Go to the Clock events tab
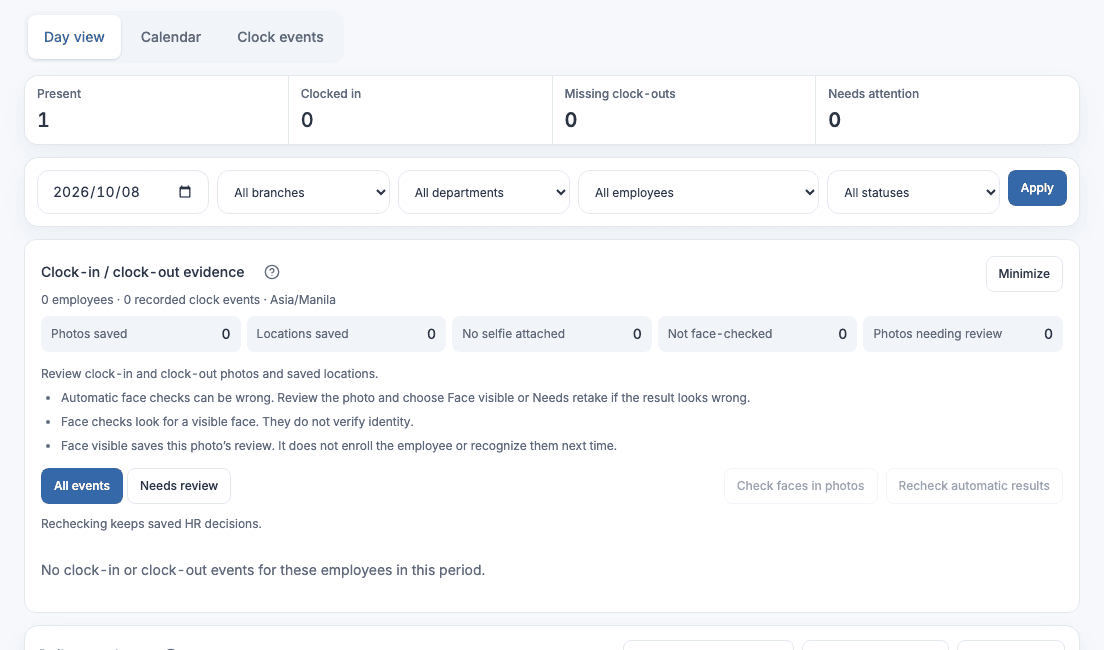 pos(280,37)
